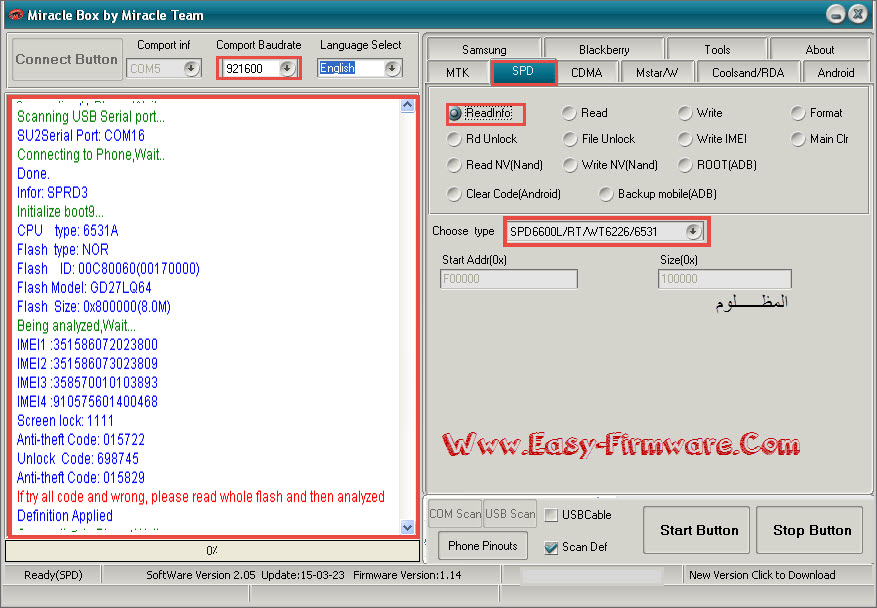This screenshot has width=877, height=608.
Task: Click the Stop Button
Action: coord(810,530)
